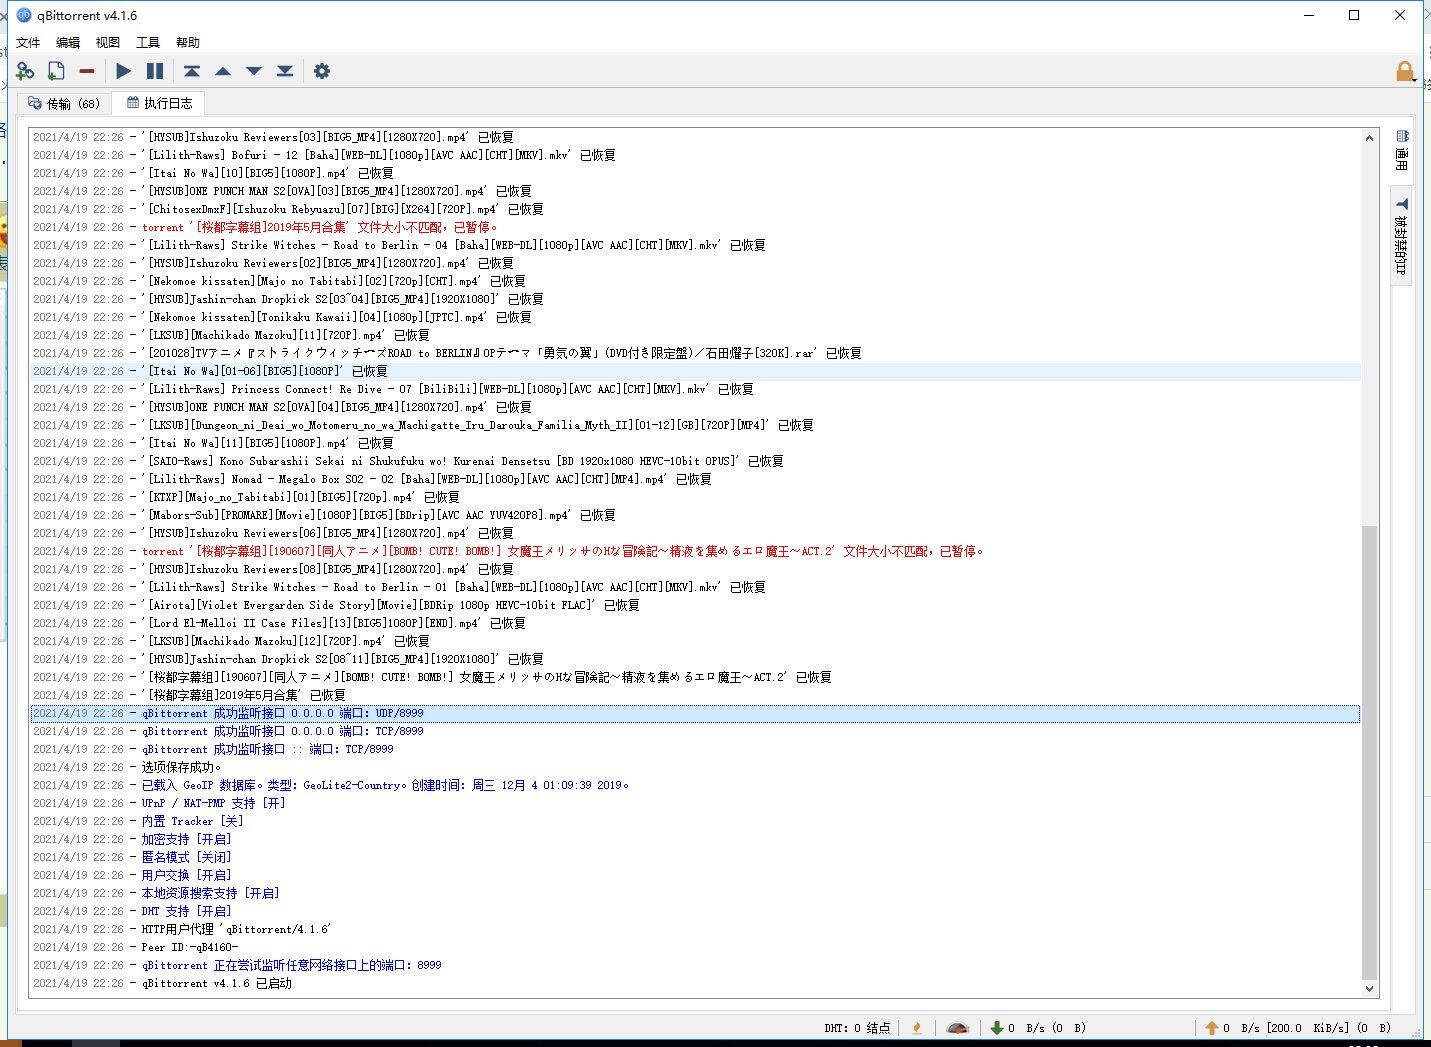
Task: Click the qBittorrent title bar app icon
Action: point(24,15)
